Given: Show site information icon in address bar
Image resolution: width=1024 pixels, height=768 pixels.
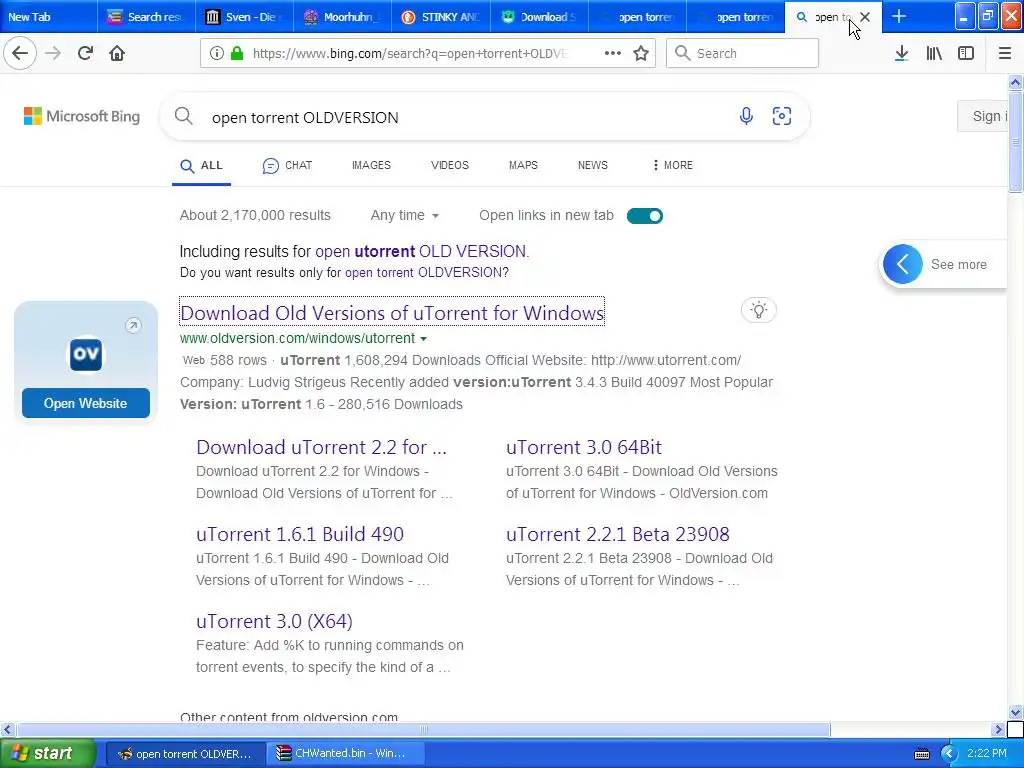Looking at the screenshot, I should pyautogui.click(x=217, y=53).
